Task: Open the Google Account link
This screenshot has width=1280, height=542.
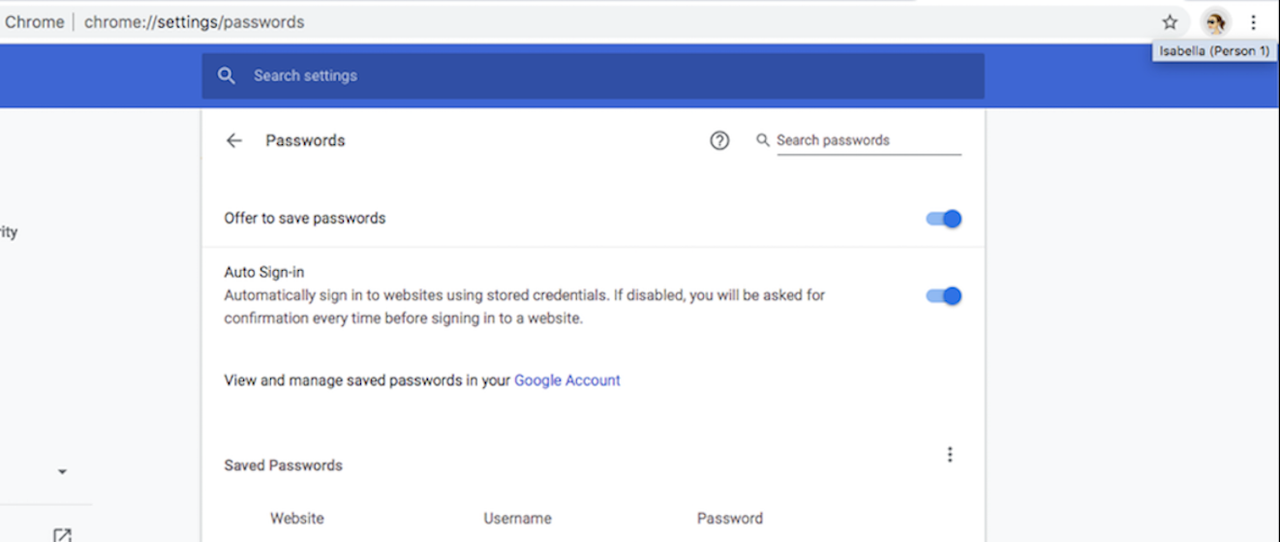Action: click(x=567, y=381)
